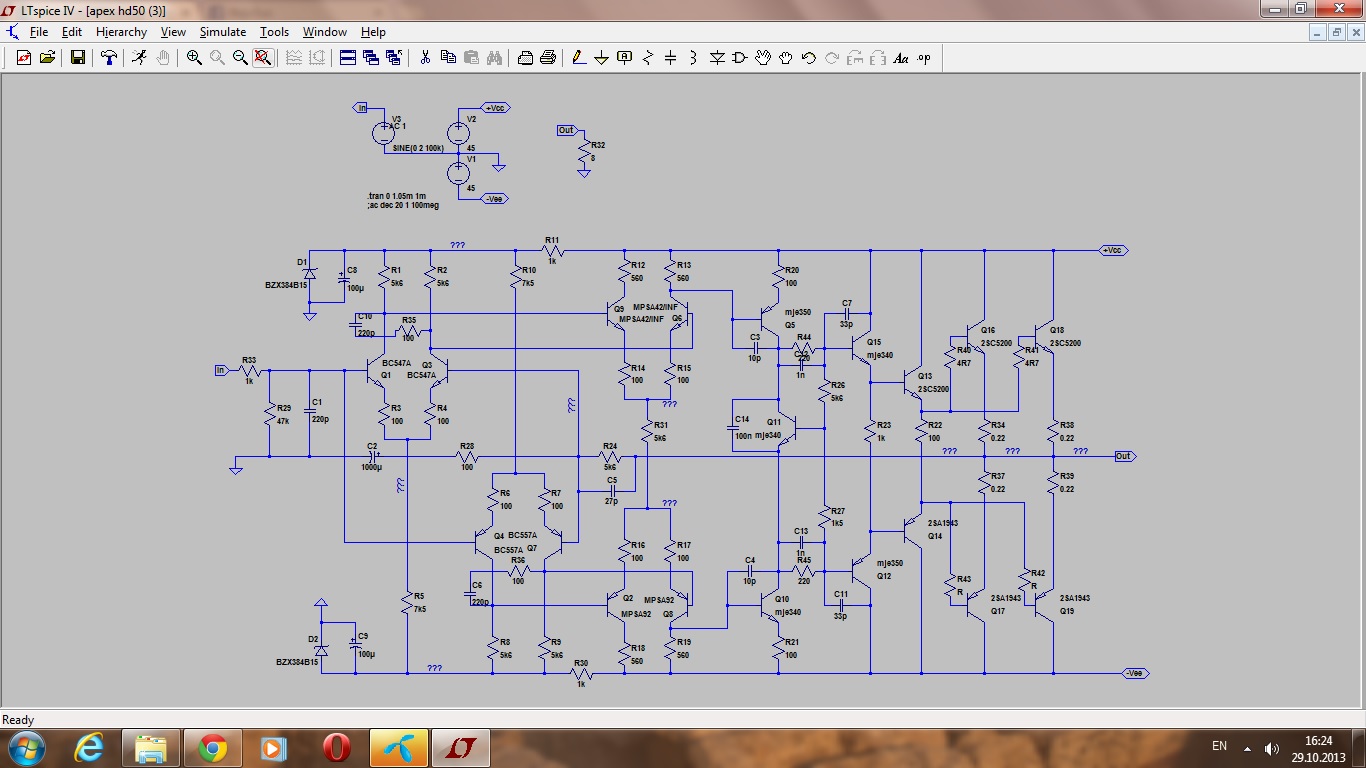Open Print Setup icon
Screen dimensions: 1366x768
coord(525,58)
